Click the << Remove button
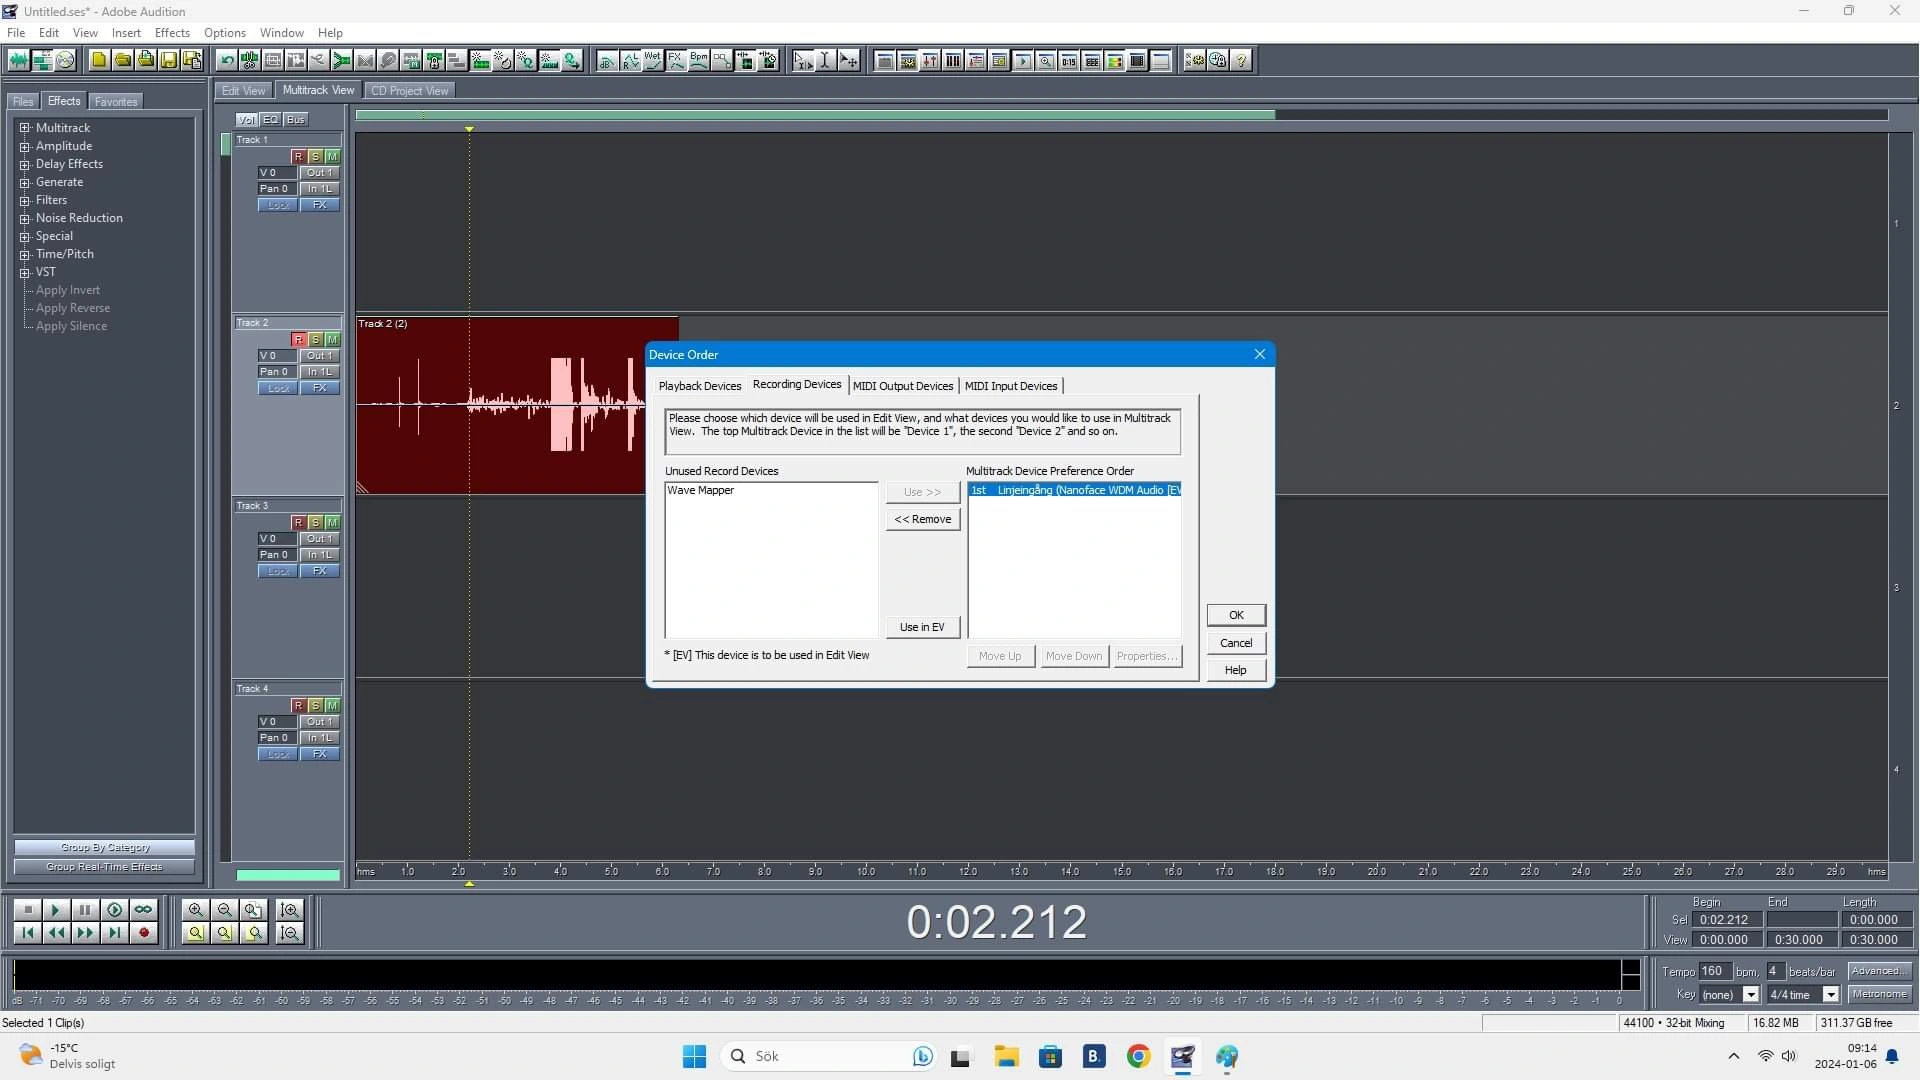 pyautogui.click(x=922, y=519)
